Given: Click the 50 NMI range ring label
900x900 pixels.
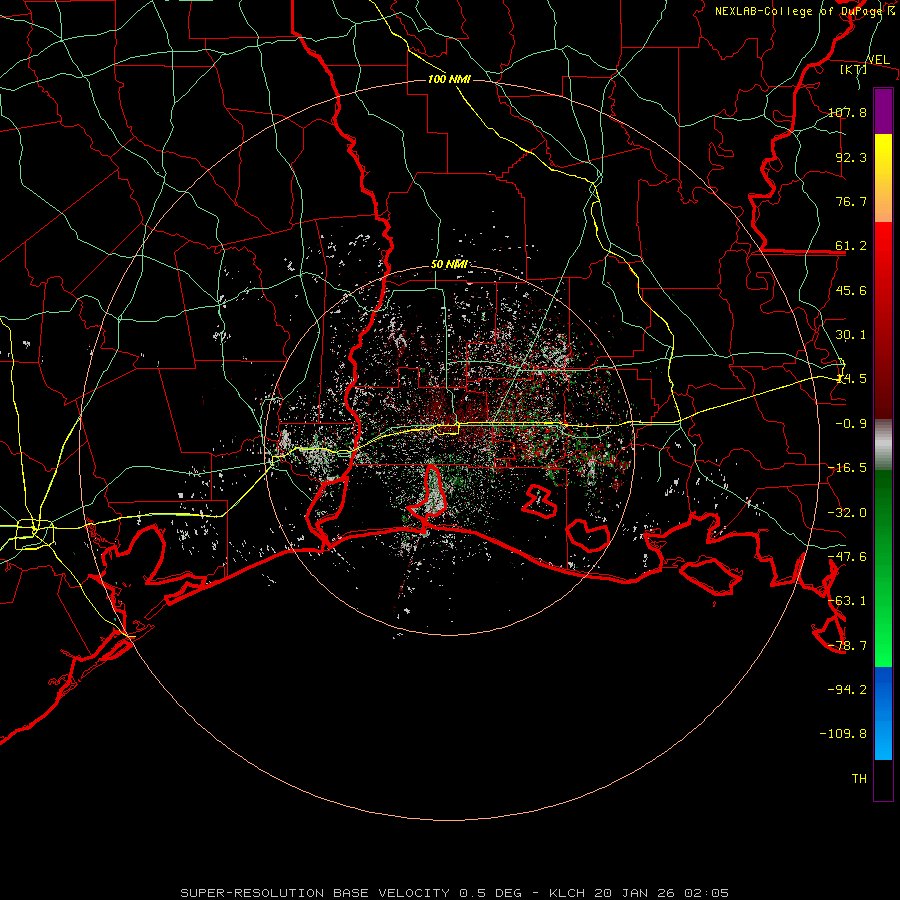Looking at the screenshot, I should (x=449, y=265).
